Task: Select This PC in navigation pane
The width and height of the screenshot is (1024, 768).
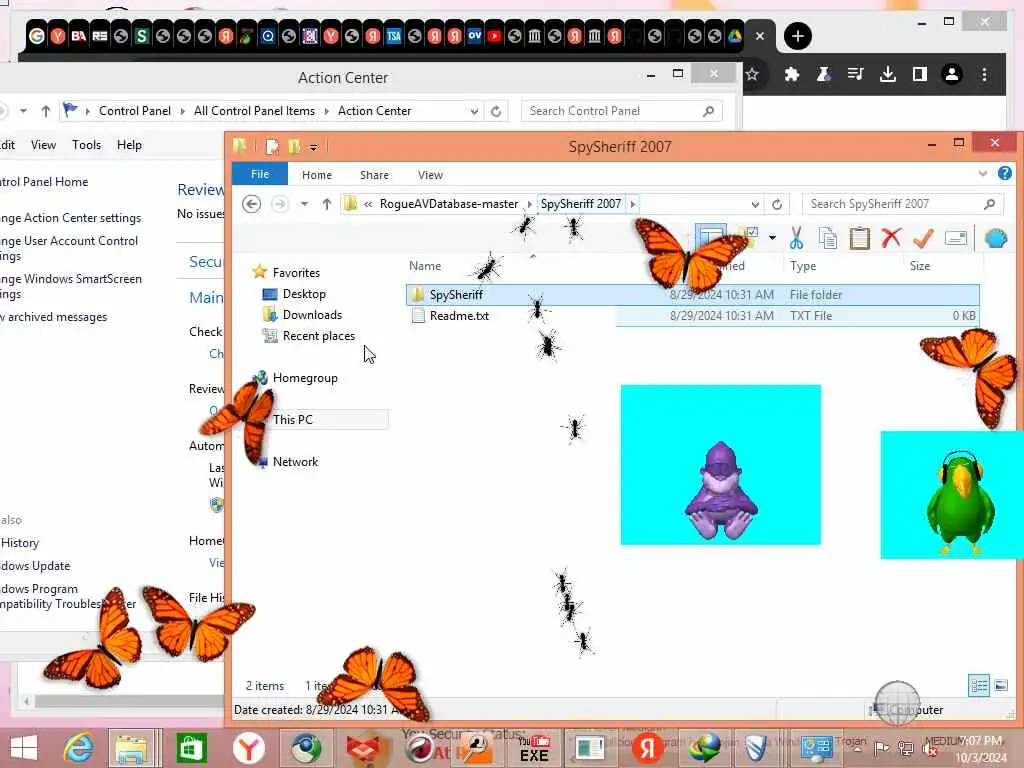Action: pos(293,419)
